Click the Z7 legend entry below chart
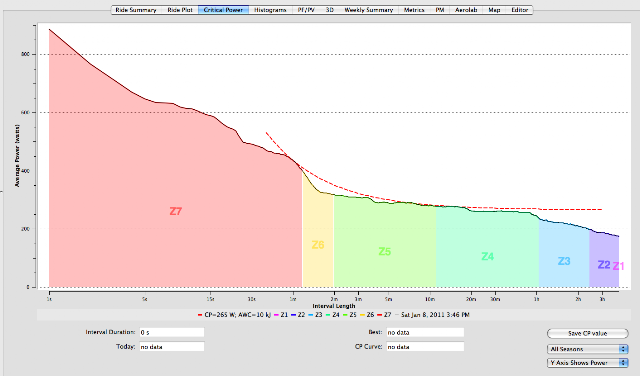 click(x=384, y=315)
